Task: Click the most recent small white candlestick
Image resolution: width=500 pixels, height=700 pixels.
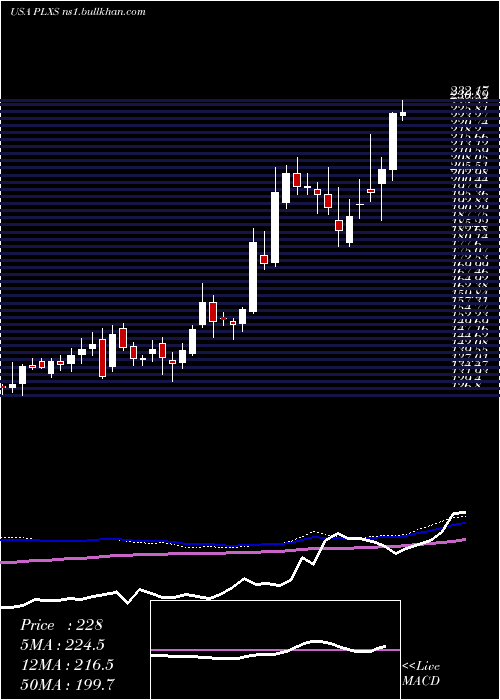Action: click(x=403, y=114)
